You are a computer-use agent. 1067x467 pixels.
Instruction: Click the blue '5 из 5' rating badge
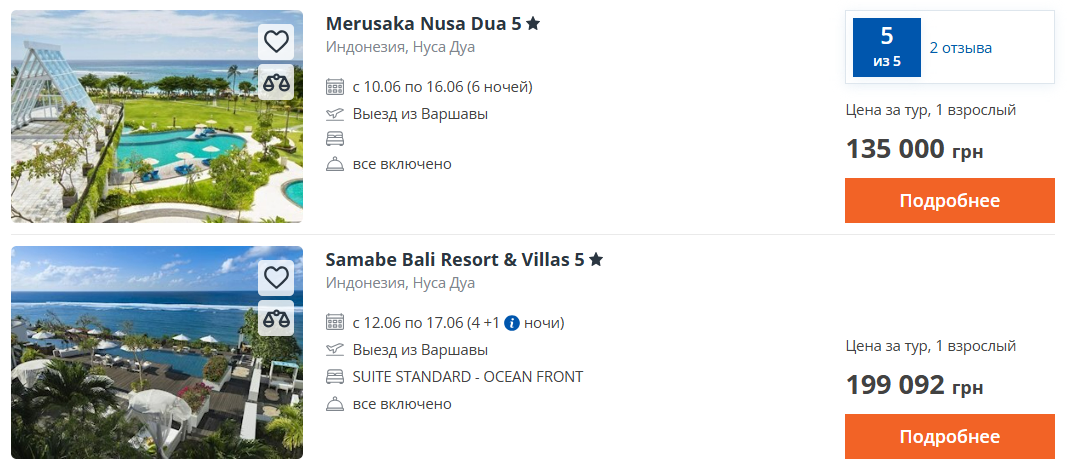(x=886, y=47)
